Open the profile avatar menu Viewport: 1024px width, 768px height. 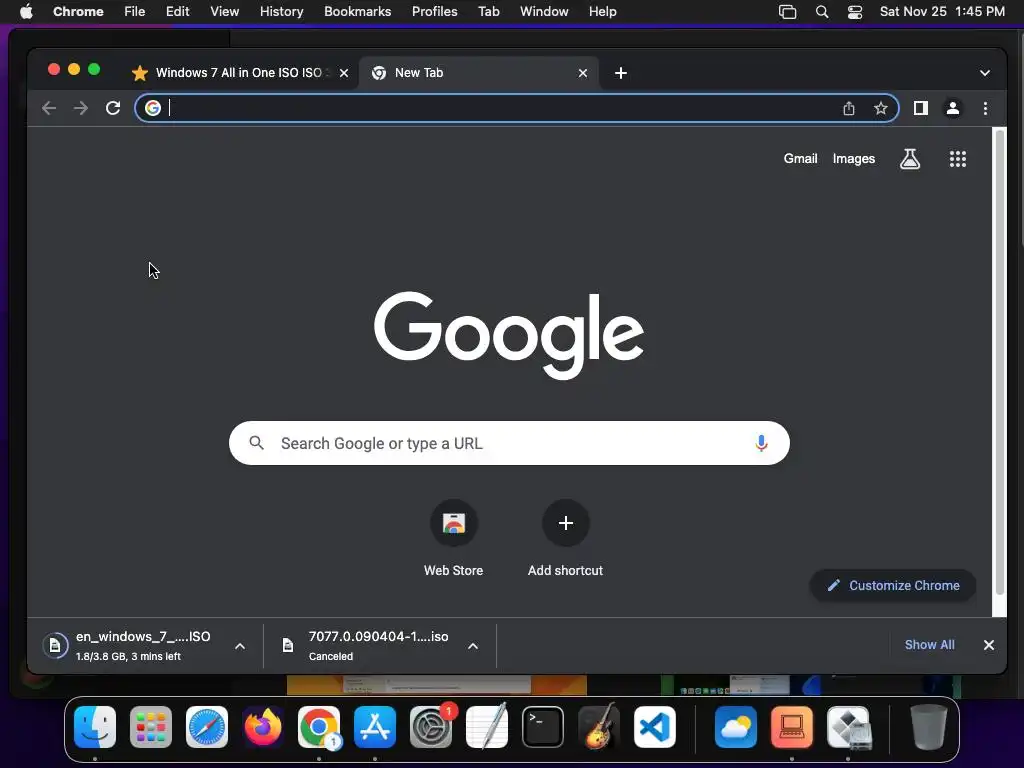(x=953, y=108)
